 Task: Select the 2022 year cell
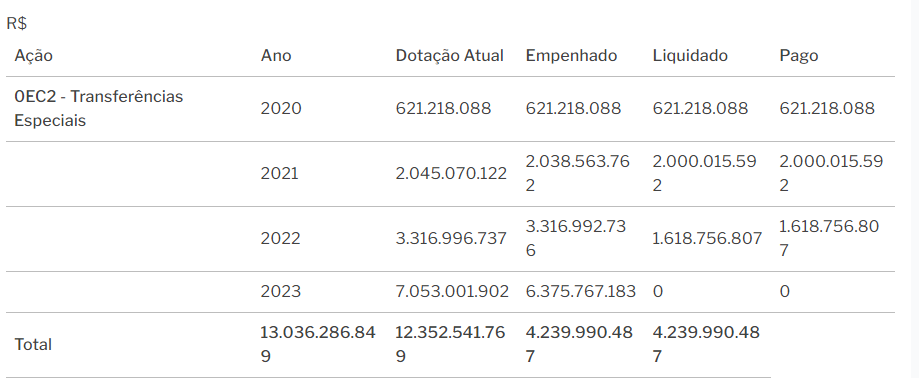pyautogui.click(x=281, y=239)
